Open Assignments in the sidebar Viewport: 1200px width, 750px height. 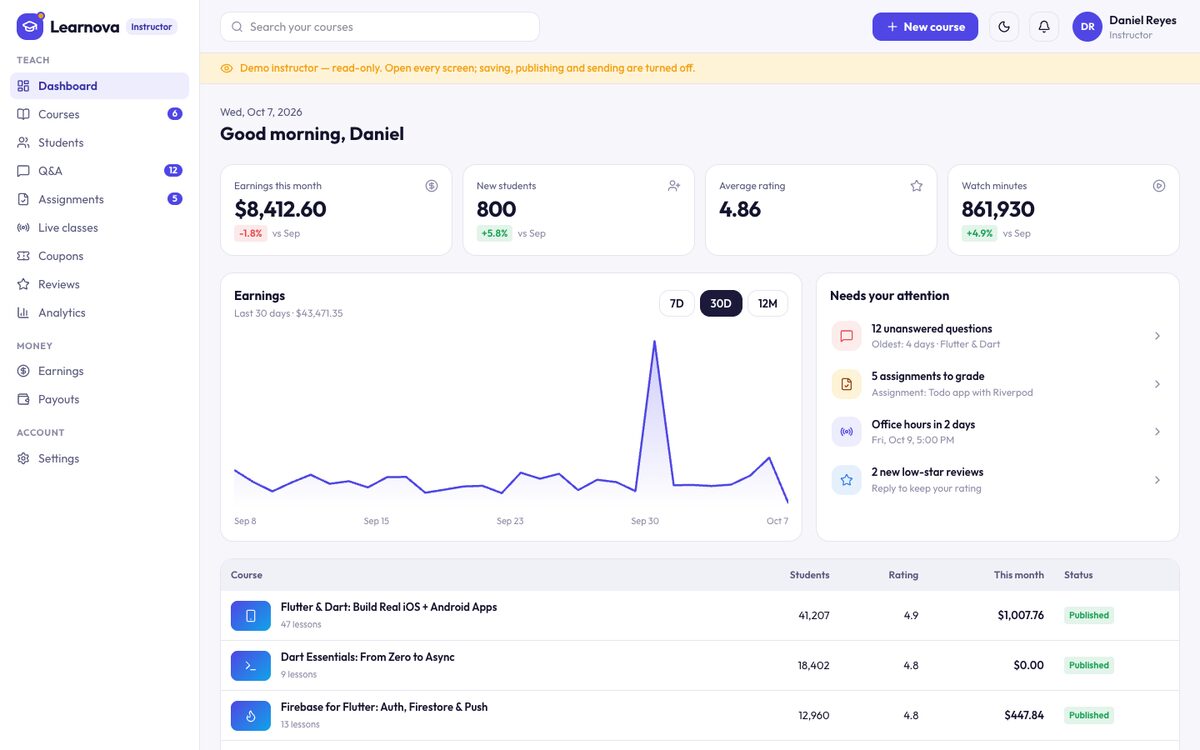[x=99, y=199]
